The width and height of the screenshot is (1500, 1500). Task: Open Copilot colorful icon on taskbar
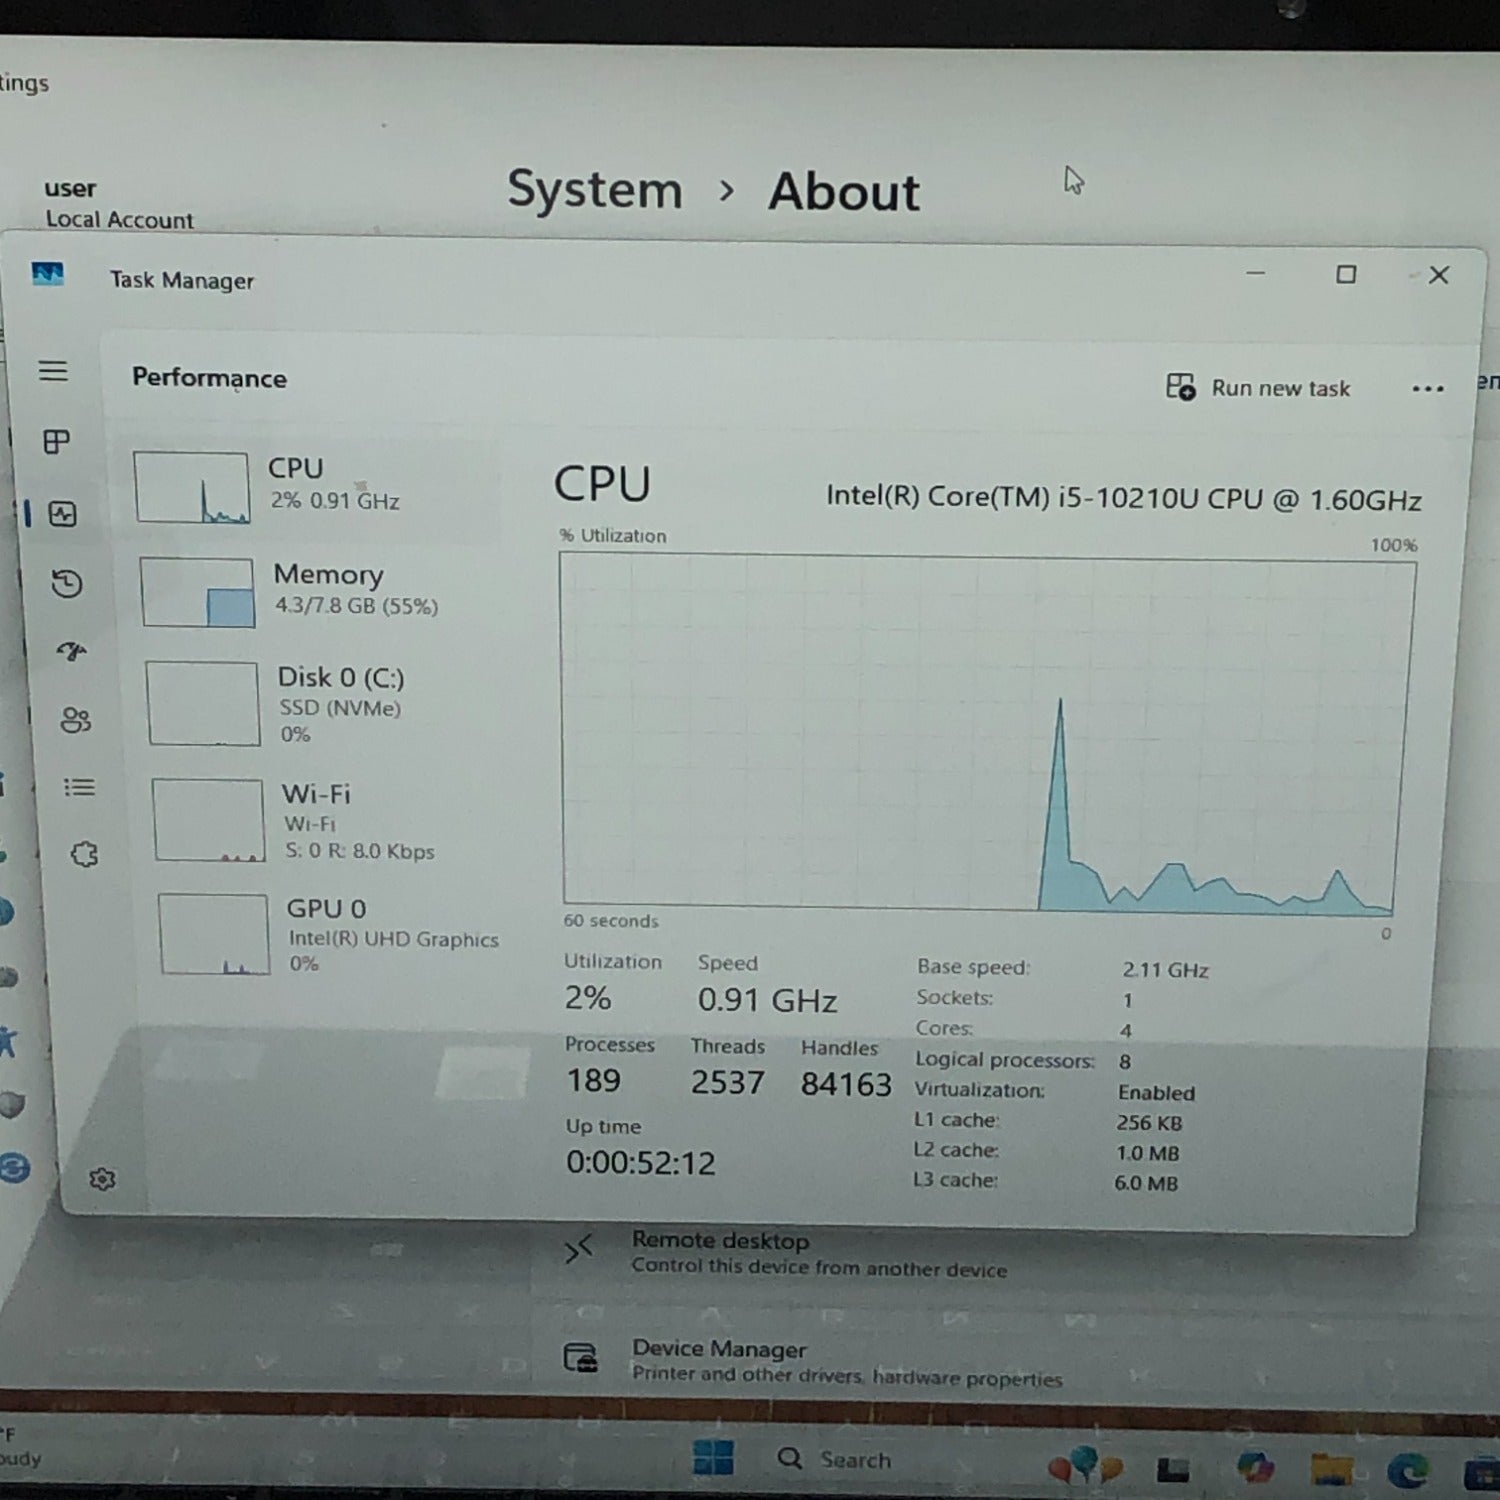coord(1254,1467)
